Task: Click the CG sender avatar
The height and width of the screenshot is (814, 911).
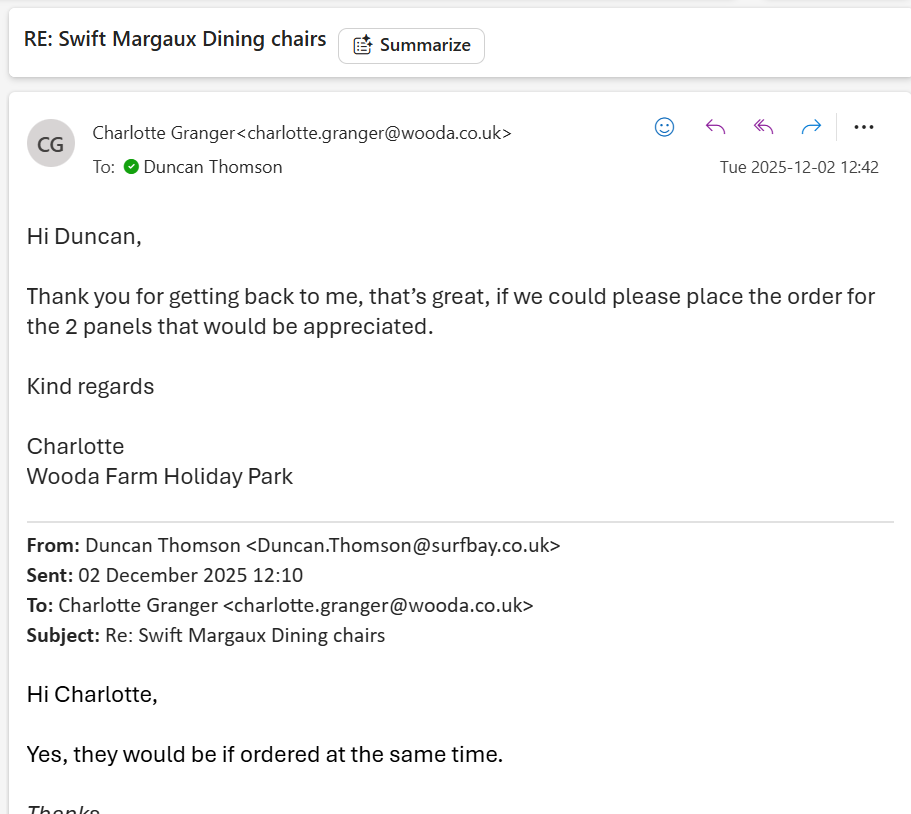Action: click(50, 143)
